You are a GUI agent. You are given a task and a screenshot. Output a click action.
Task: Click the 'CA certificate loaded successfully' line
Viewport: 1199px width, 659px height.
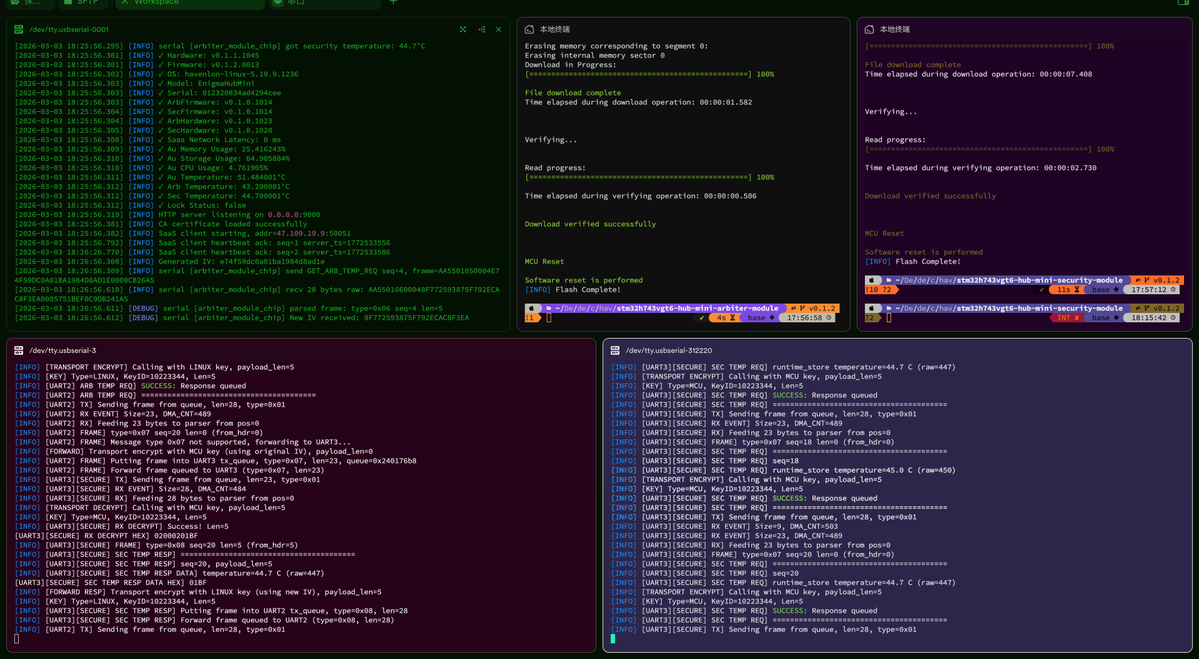pyautogui.click(x=161, y=224)
